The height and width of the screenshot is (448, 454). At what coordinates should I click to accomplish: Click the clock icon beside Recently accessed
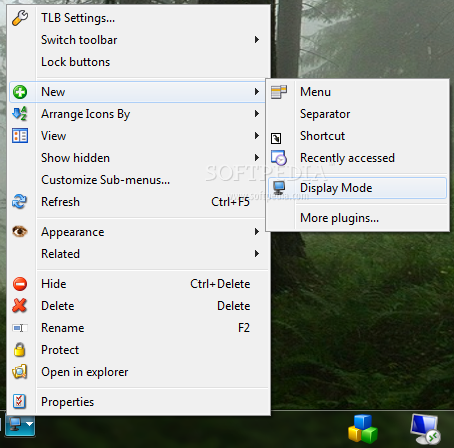click(x=279, y=158)
